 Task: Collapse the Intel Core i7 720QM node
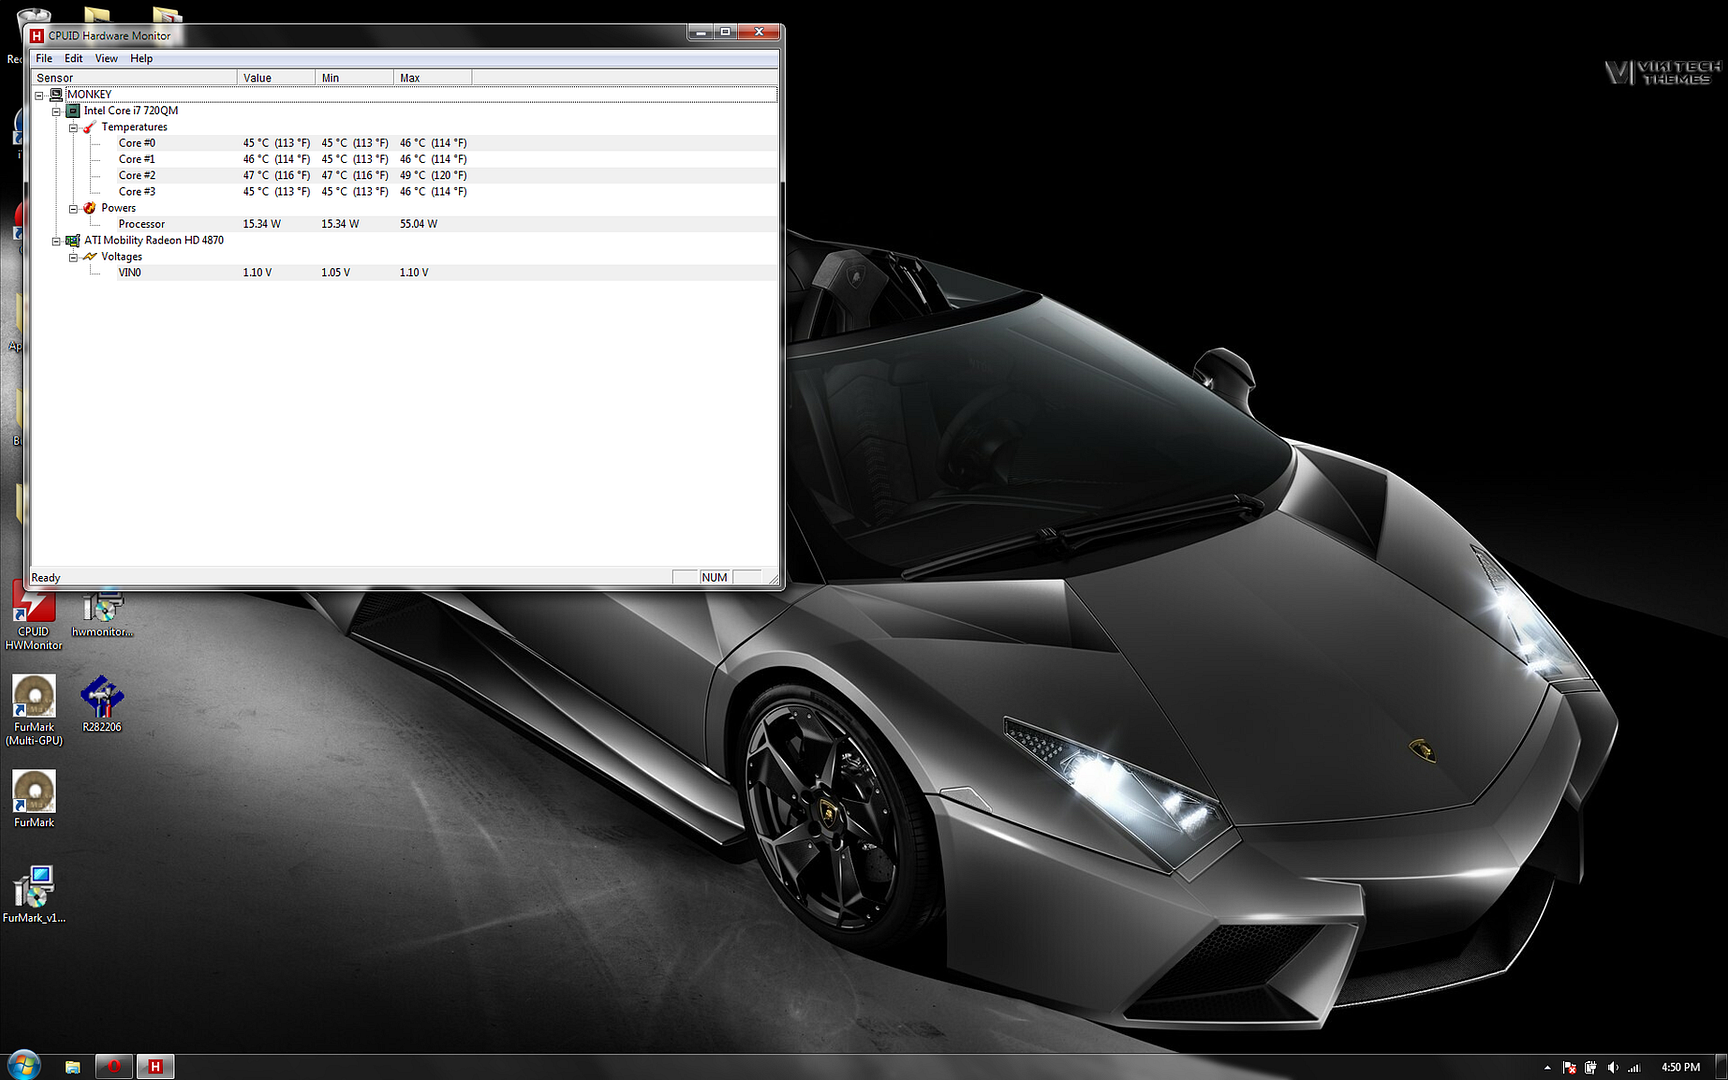tap(56, 111)
